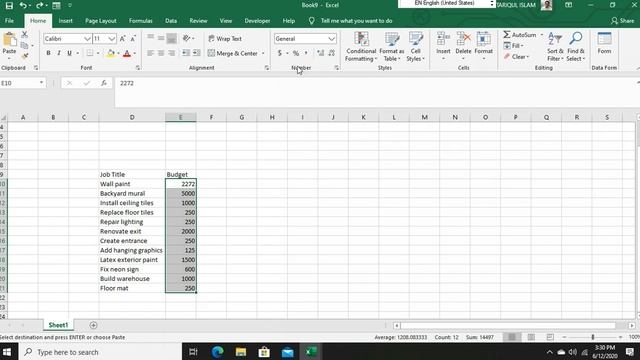The image size is (640, 360).
Task: Switch to the Review tab
Action: pos(198,21)
